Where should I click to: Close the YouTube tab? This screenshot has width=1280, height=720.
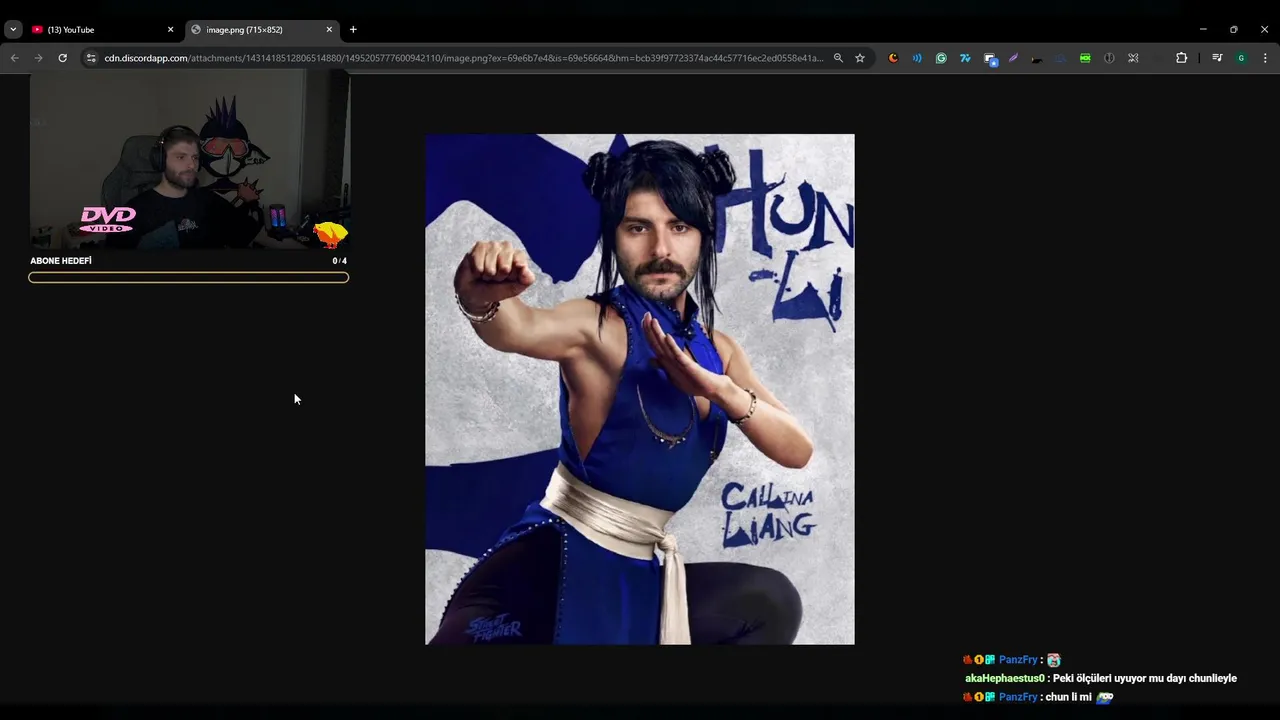pos(170,30)
